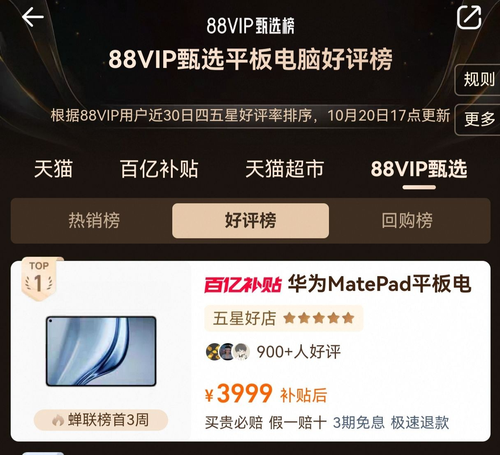Select the 热销榜 ranking toggle
The height and width of the screenshot is (455, 500).
[94, 220]
